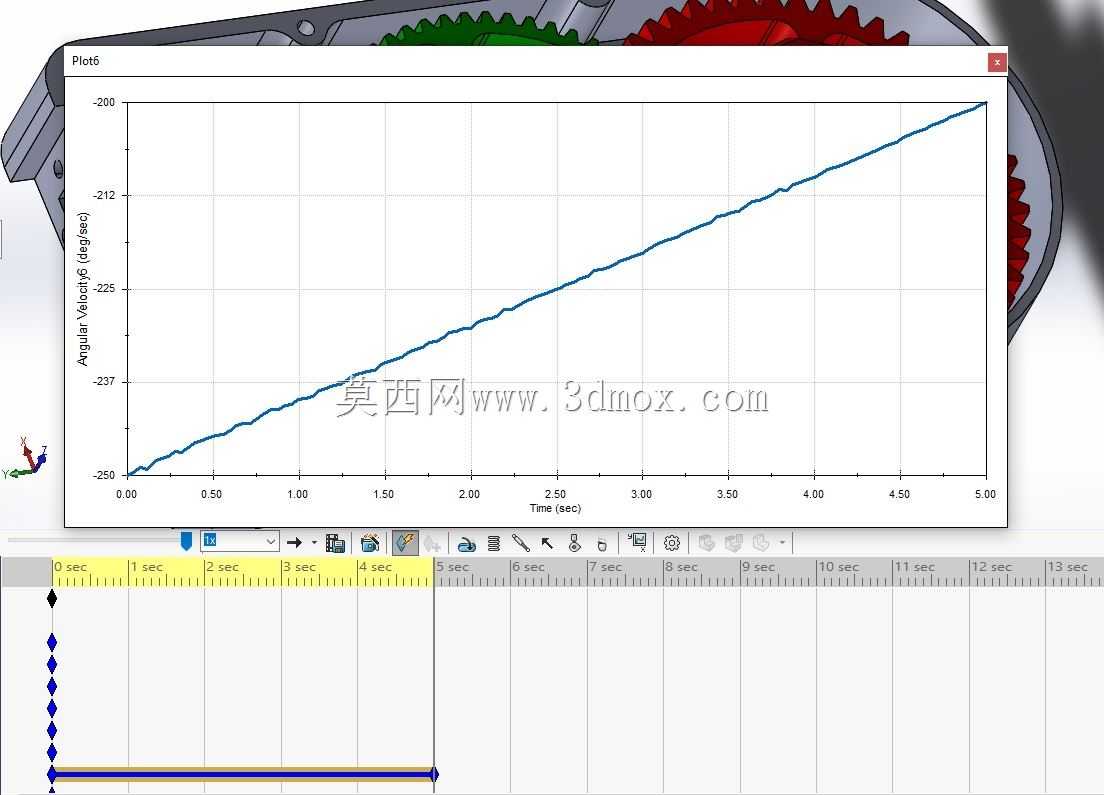The width and height of the screenshot is (1104, 795).
Task: Click the Save Animation film icon
Action: click(x=335, y=543)
